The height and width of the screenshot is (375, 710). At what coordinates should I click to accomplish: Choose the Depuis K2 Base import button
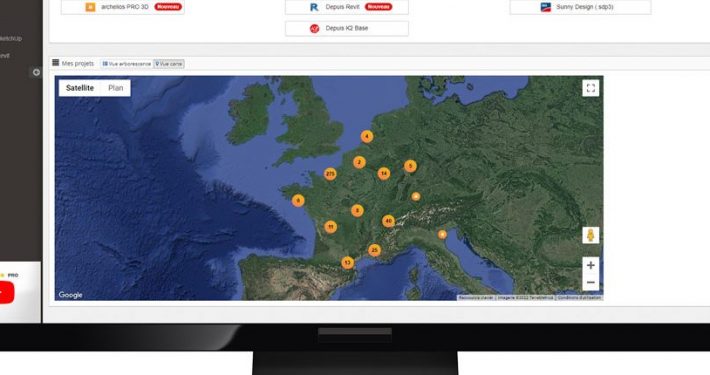tap(347, 28)
